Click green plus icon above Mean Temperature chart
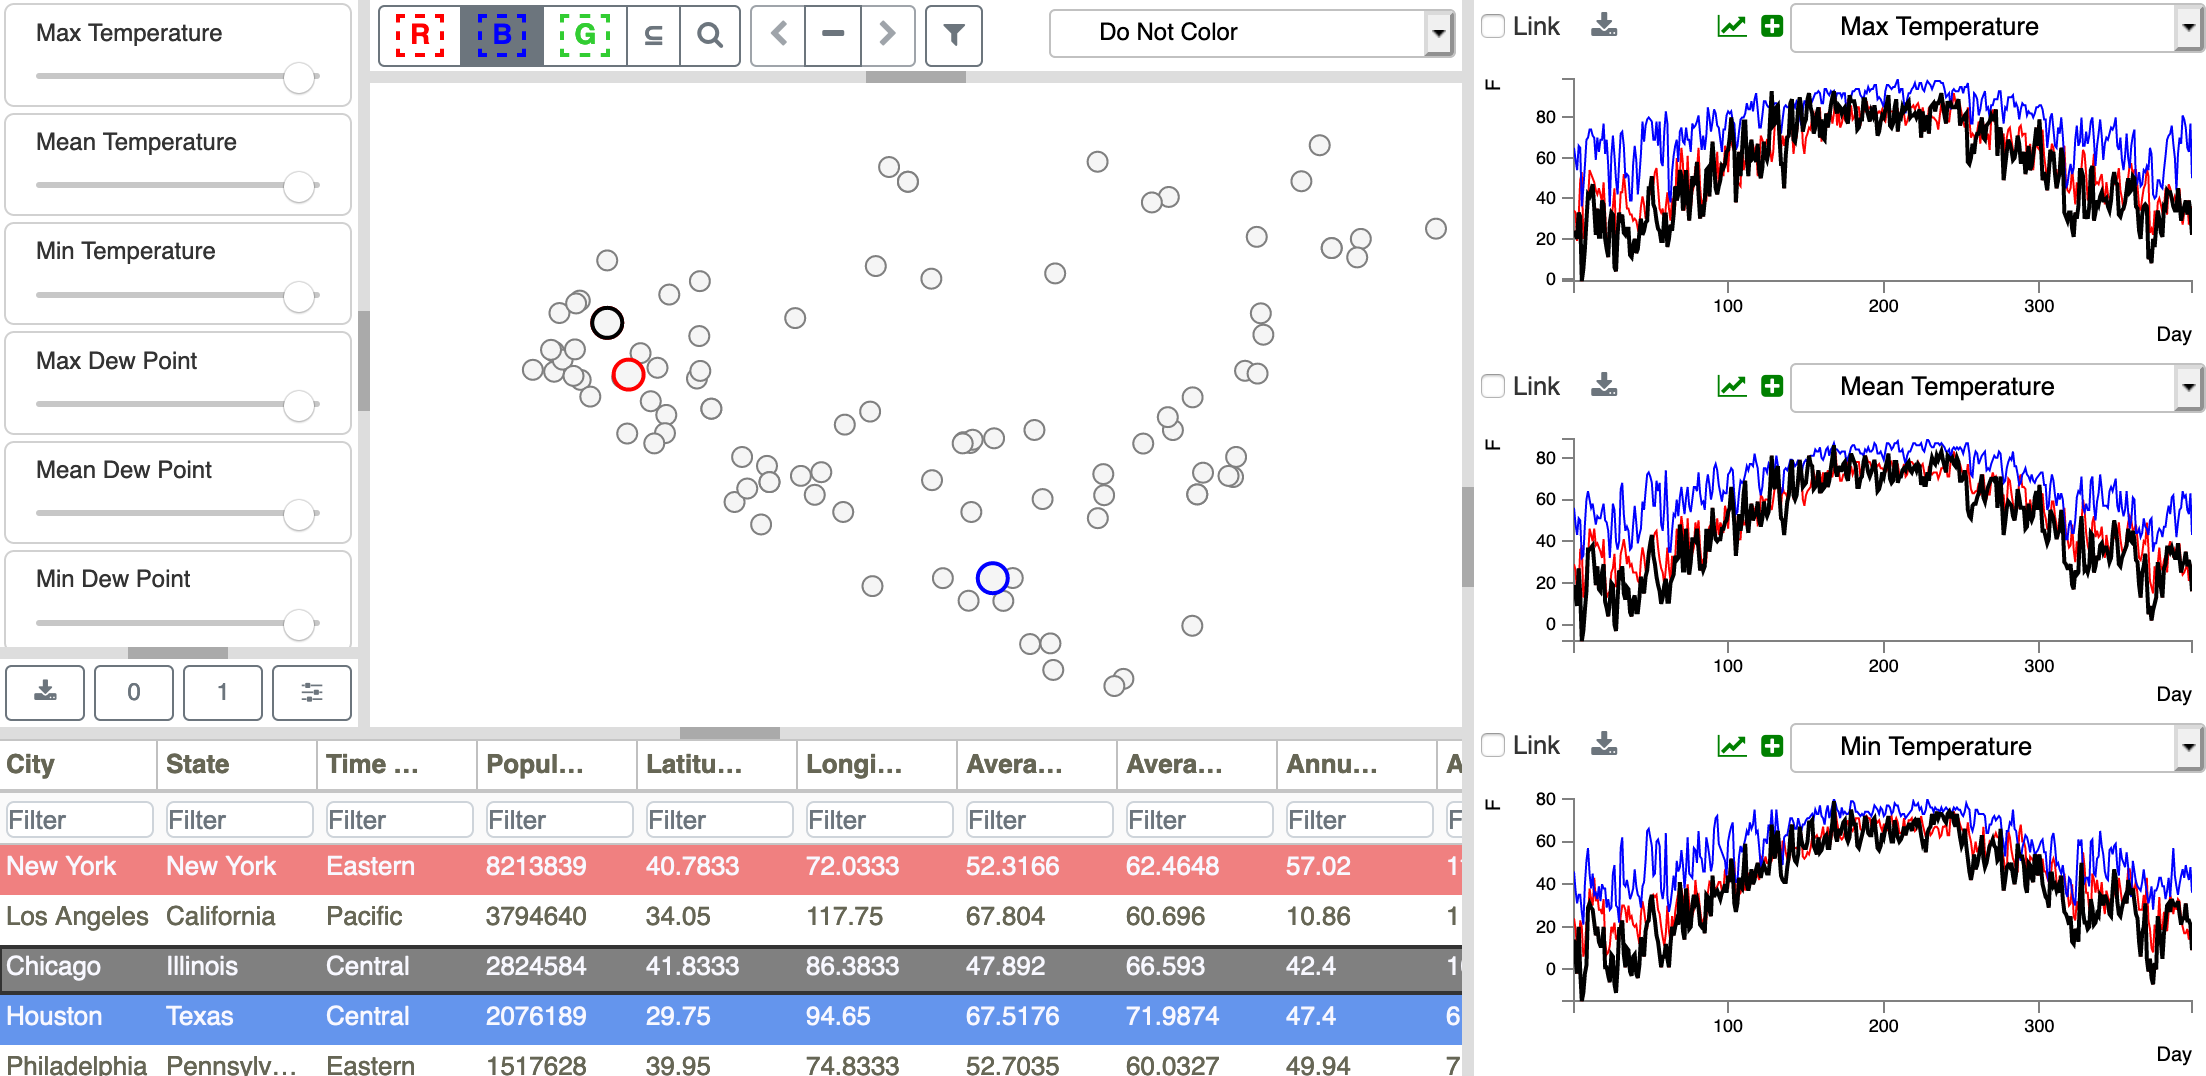This screenshot has height=1076, width=2206. click(x=1772, y=386)
